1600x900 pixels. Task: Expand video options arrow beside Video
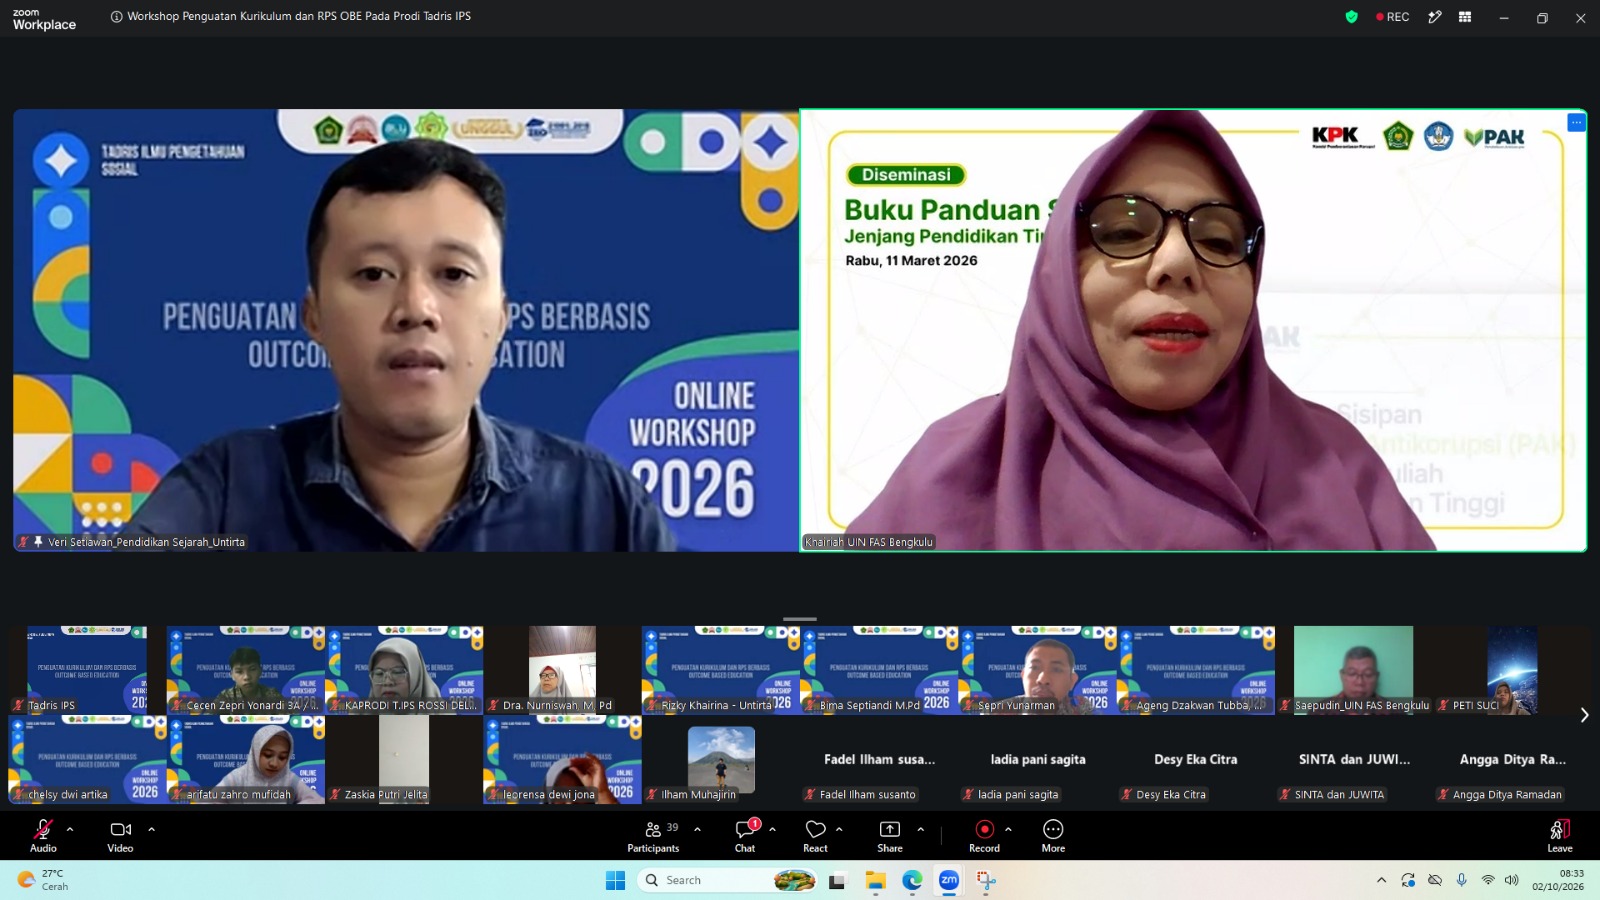click(151, 829)
